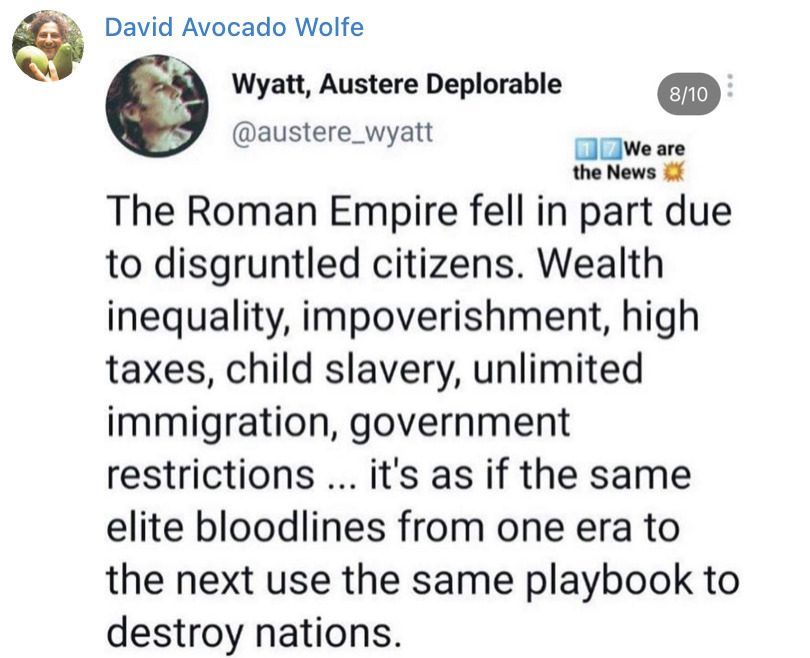Open the David Avocado Wolfe channel name link

234,27
